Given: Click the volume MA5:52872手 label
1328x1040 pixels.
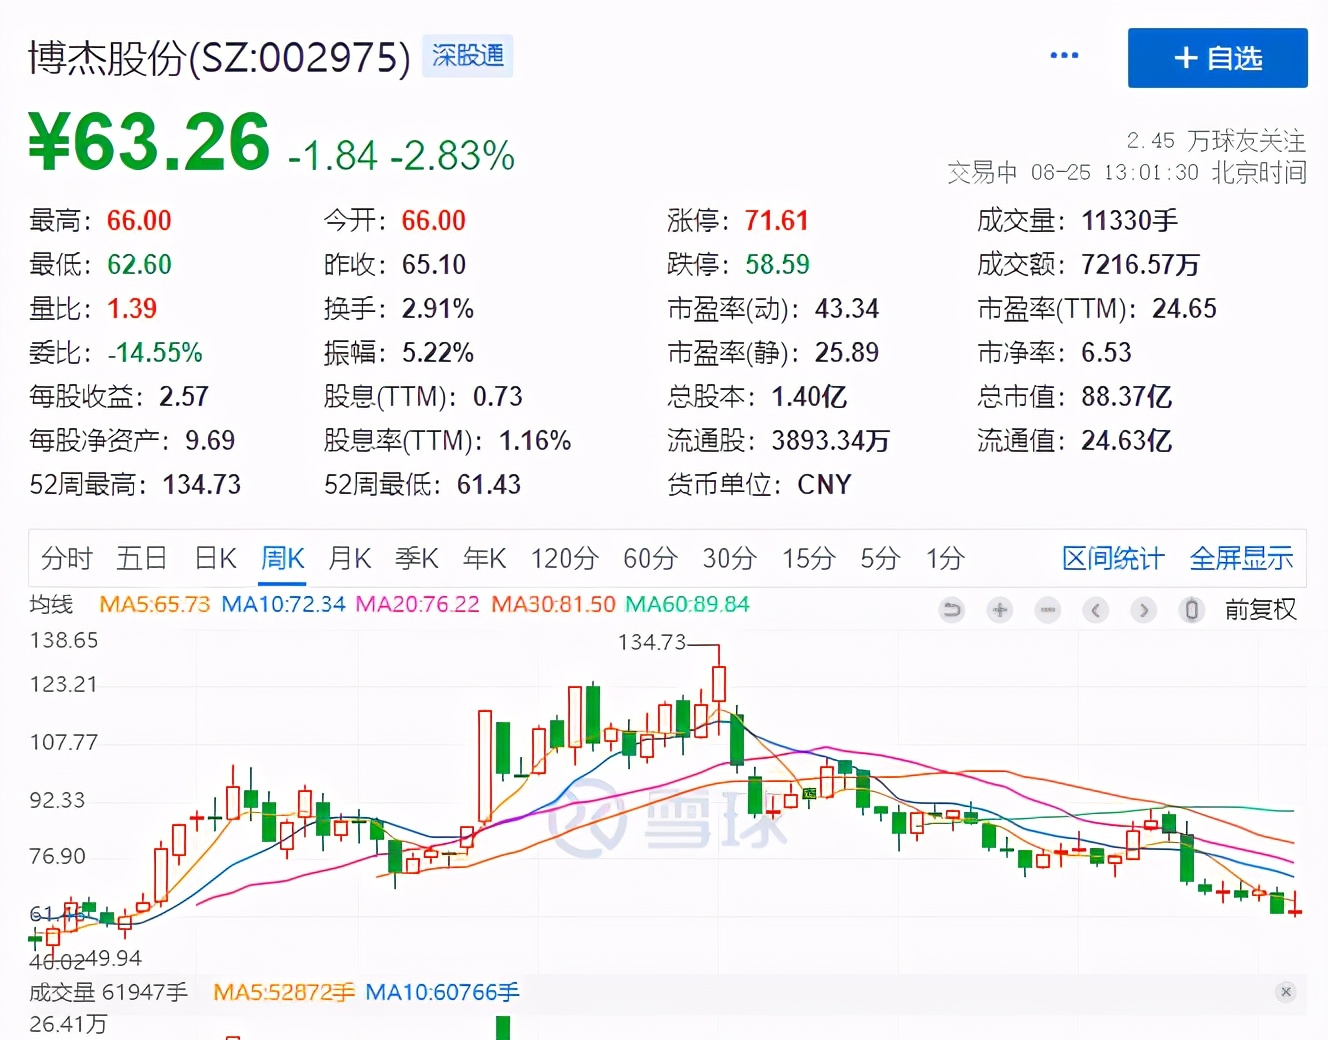Looking at the screenshot, I should [x=284, y=992].
